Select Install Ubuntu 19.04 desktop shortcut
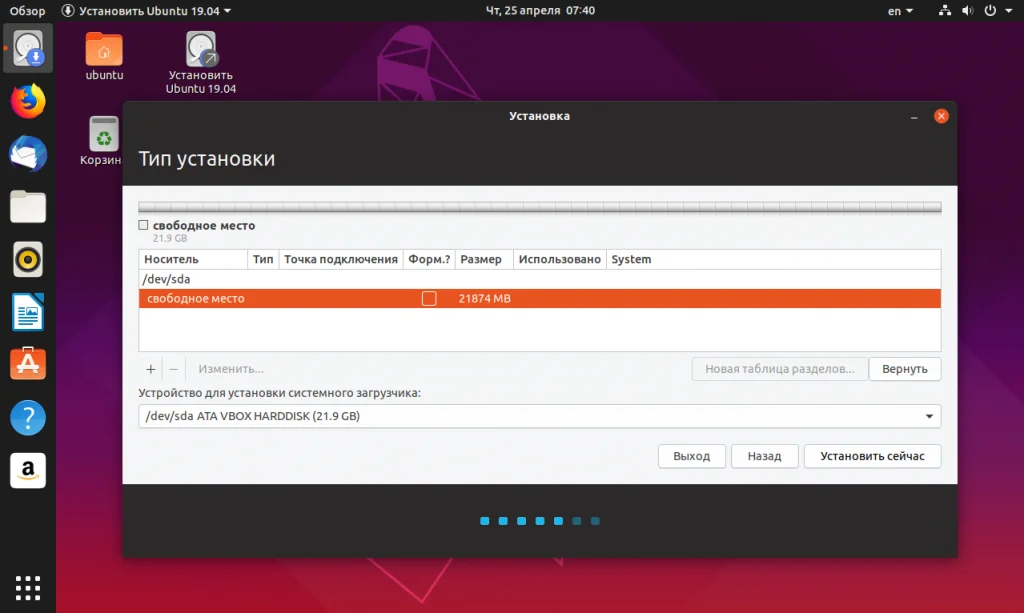This screenshot has height=613, width=1024. [x=200, y=63]
